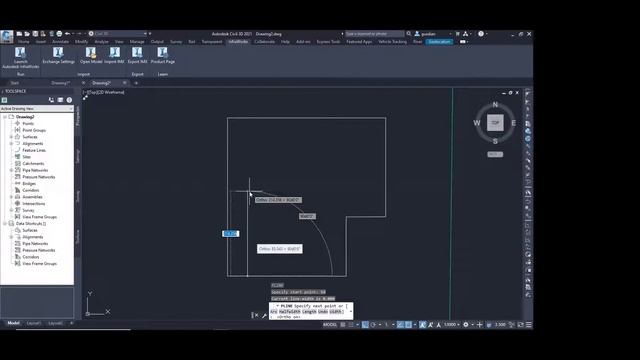Click Plot printer icon in quick access toolbar
Screen dimensions: 640x360
pos(59,34)
